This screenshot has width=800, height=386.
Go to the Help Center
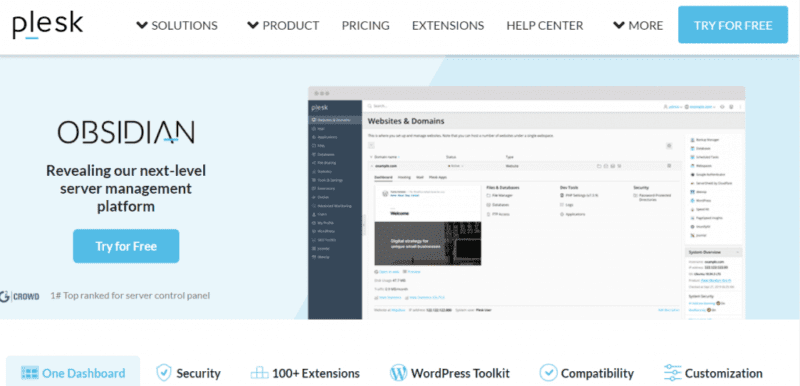point(544,25)
